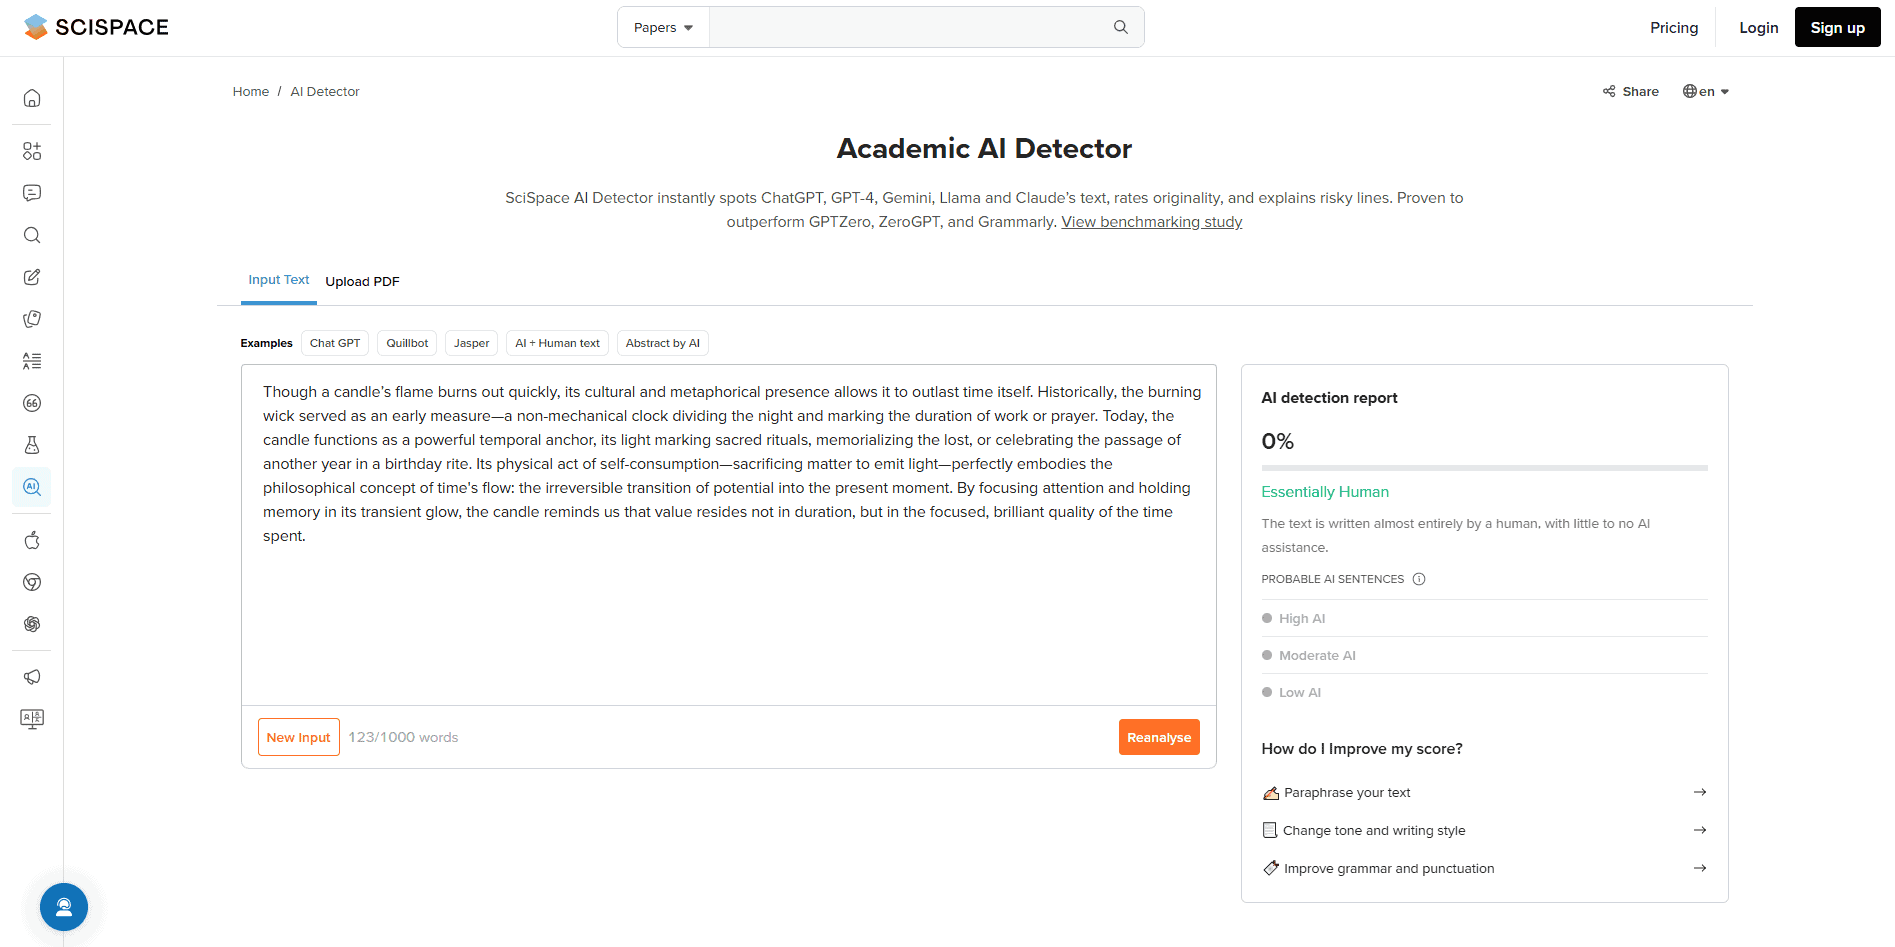Open the Papers search type dropdown

663,28
